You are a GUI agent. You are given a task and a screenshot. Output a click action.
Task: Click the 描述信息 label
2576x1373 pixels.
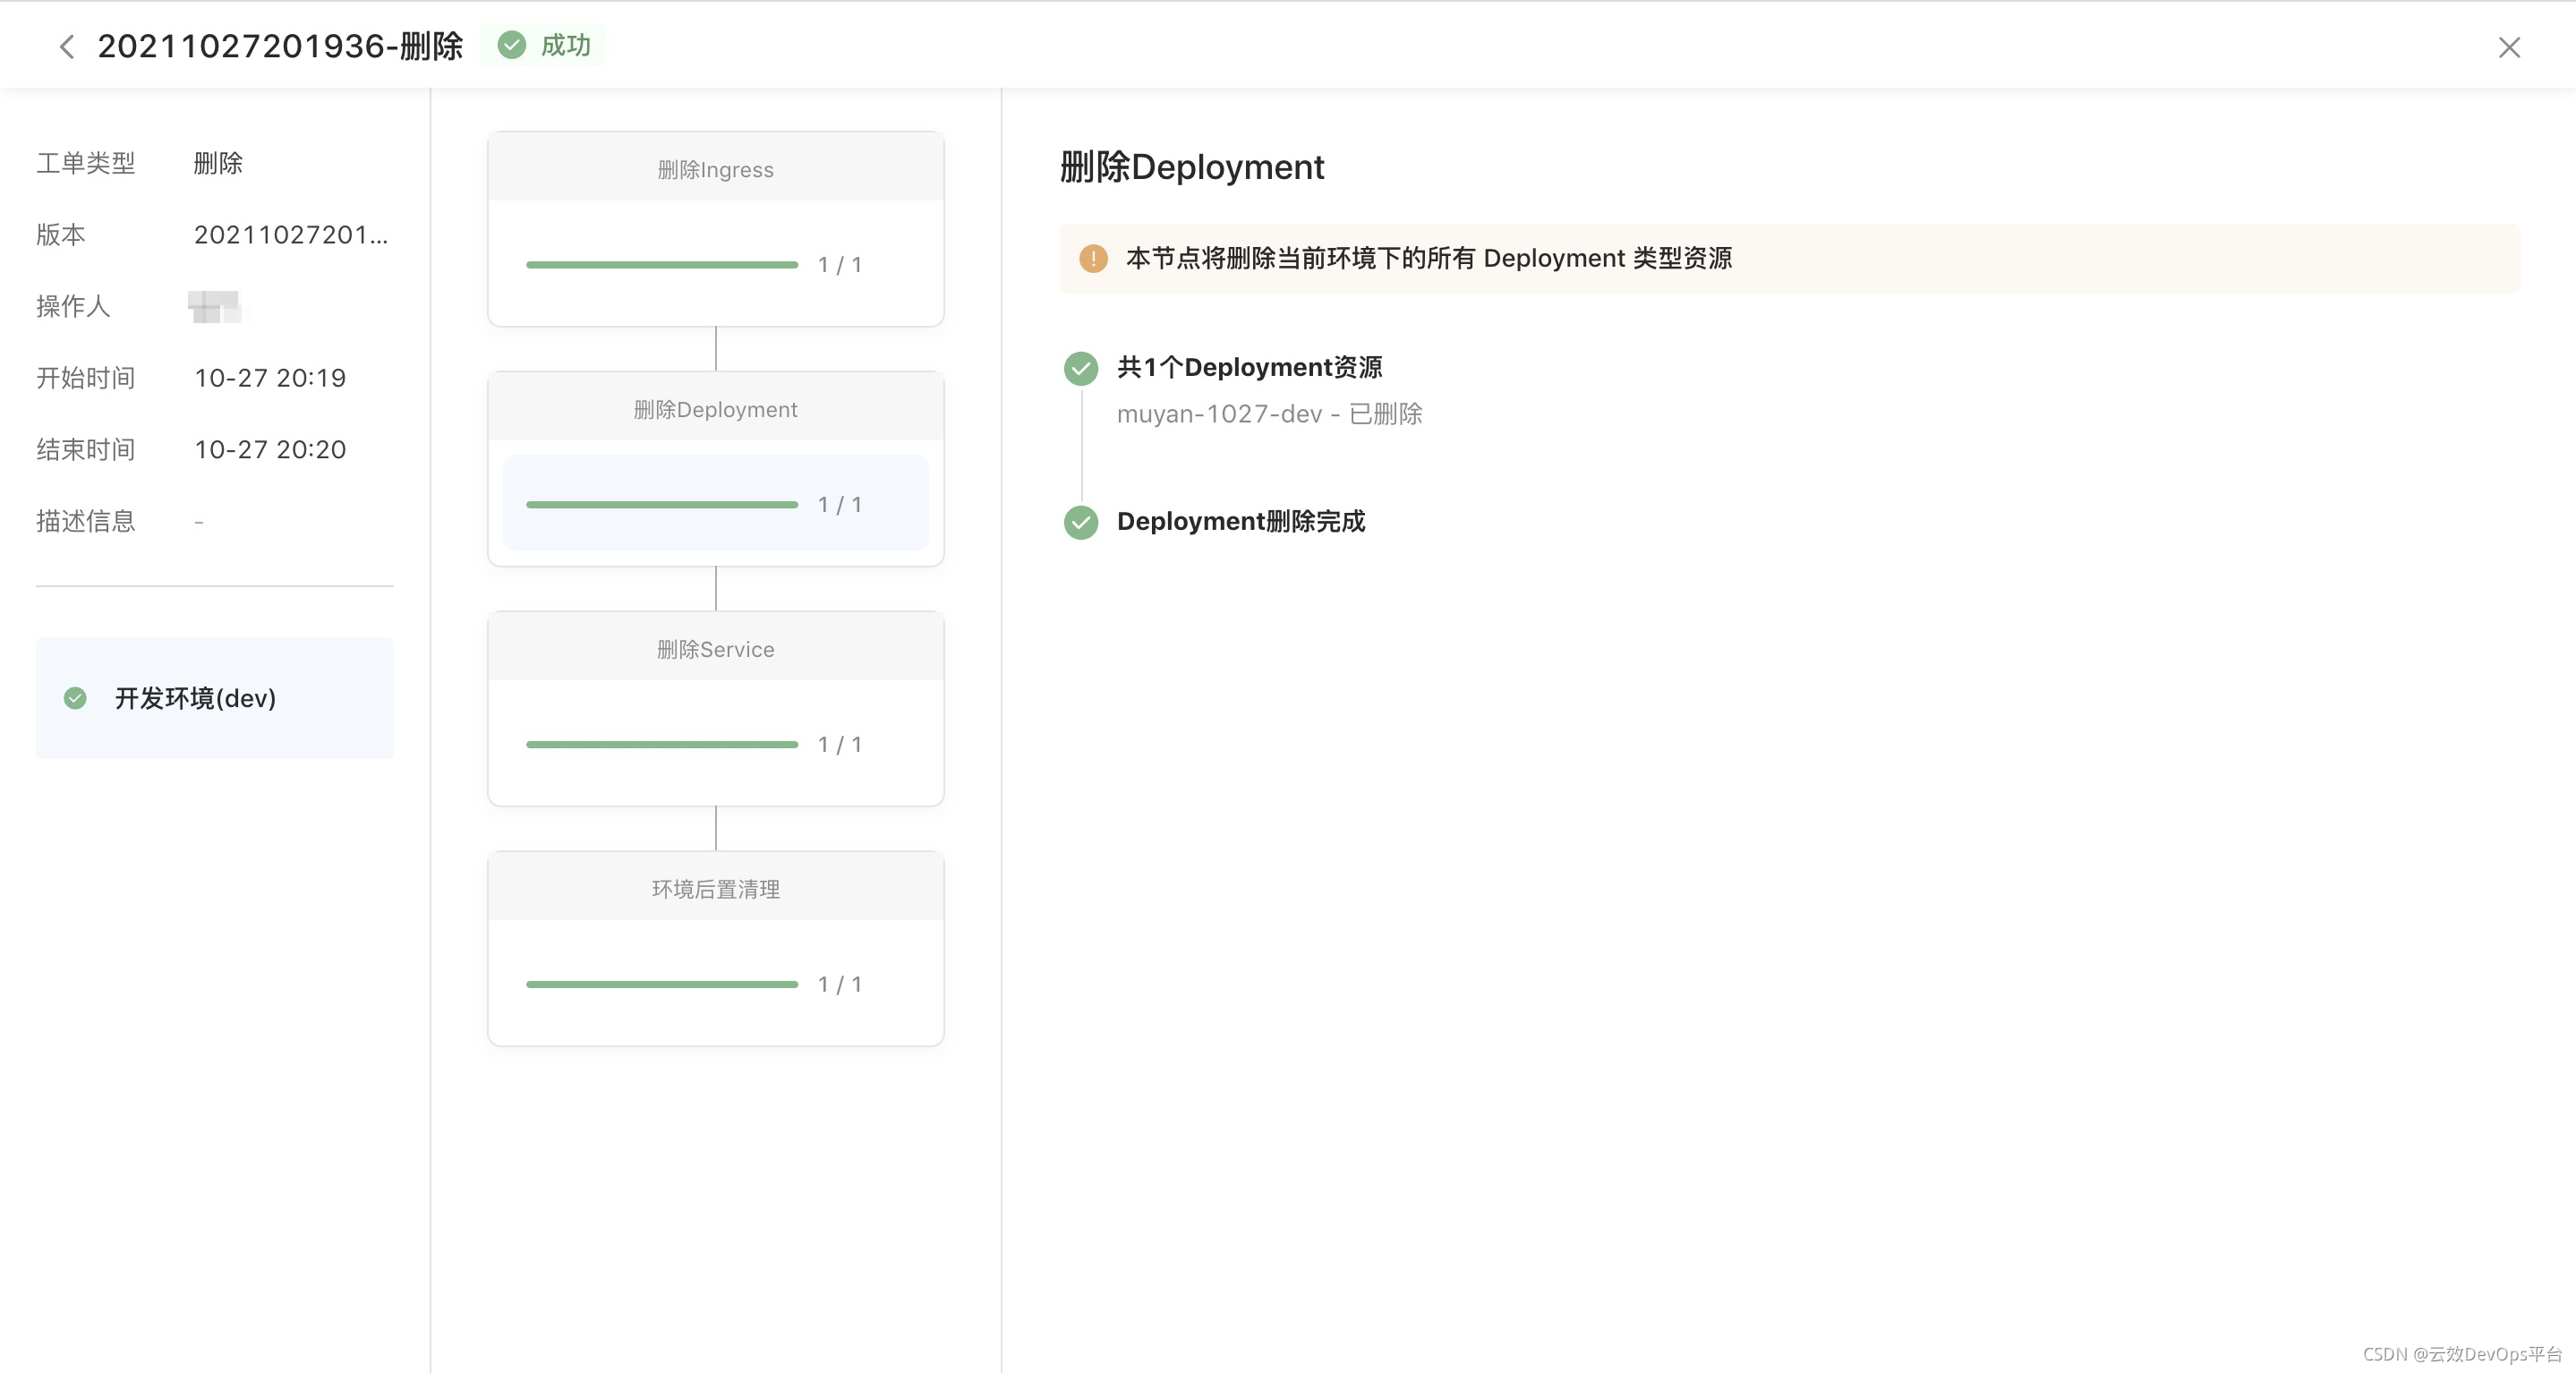click(x=86, y=521)
